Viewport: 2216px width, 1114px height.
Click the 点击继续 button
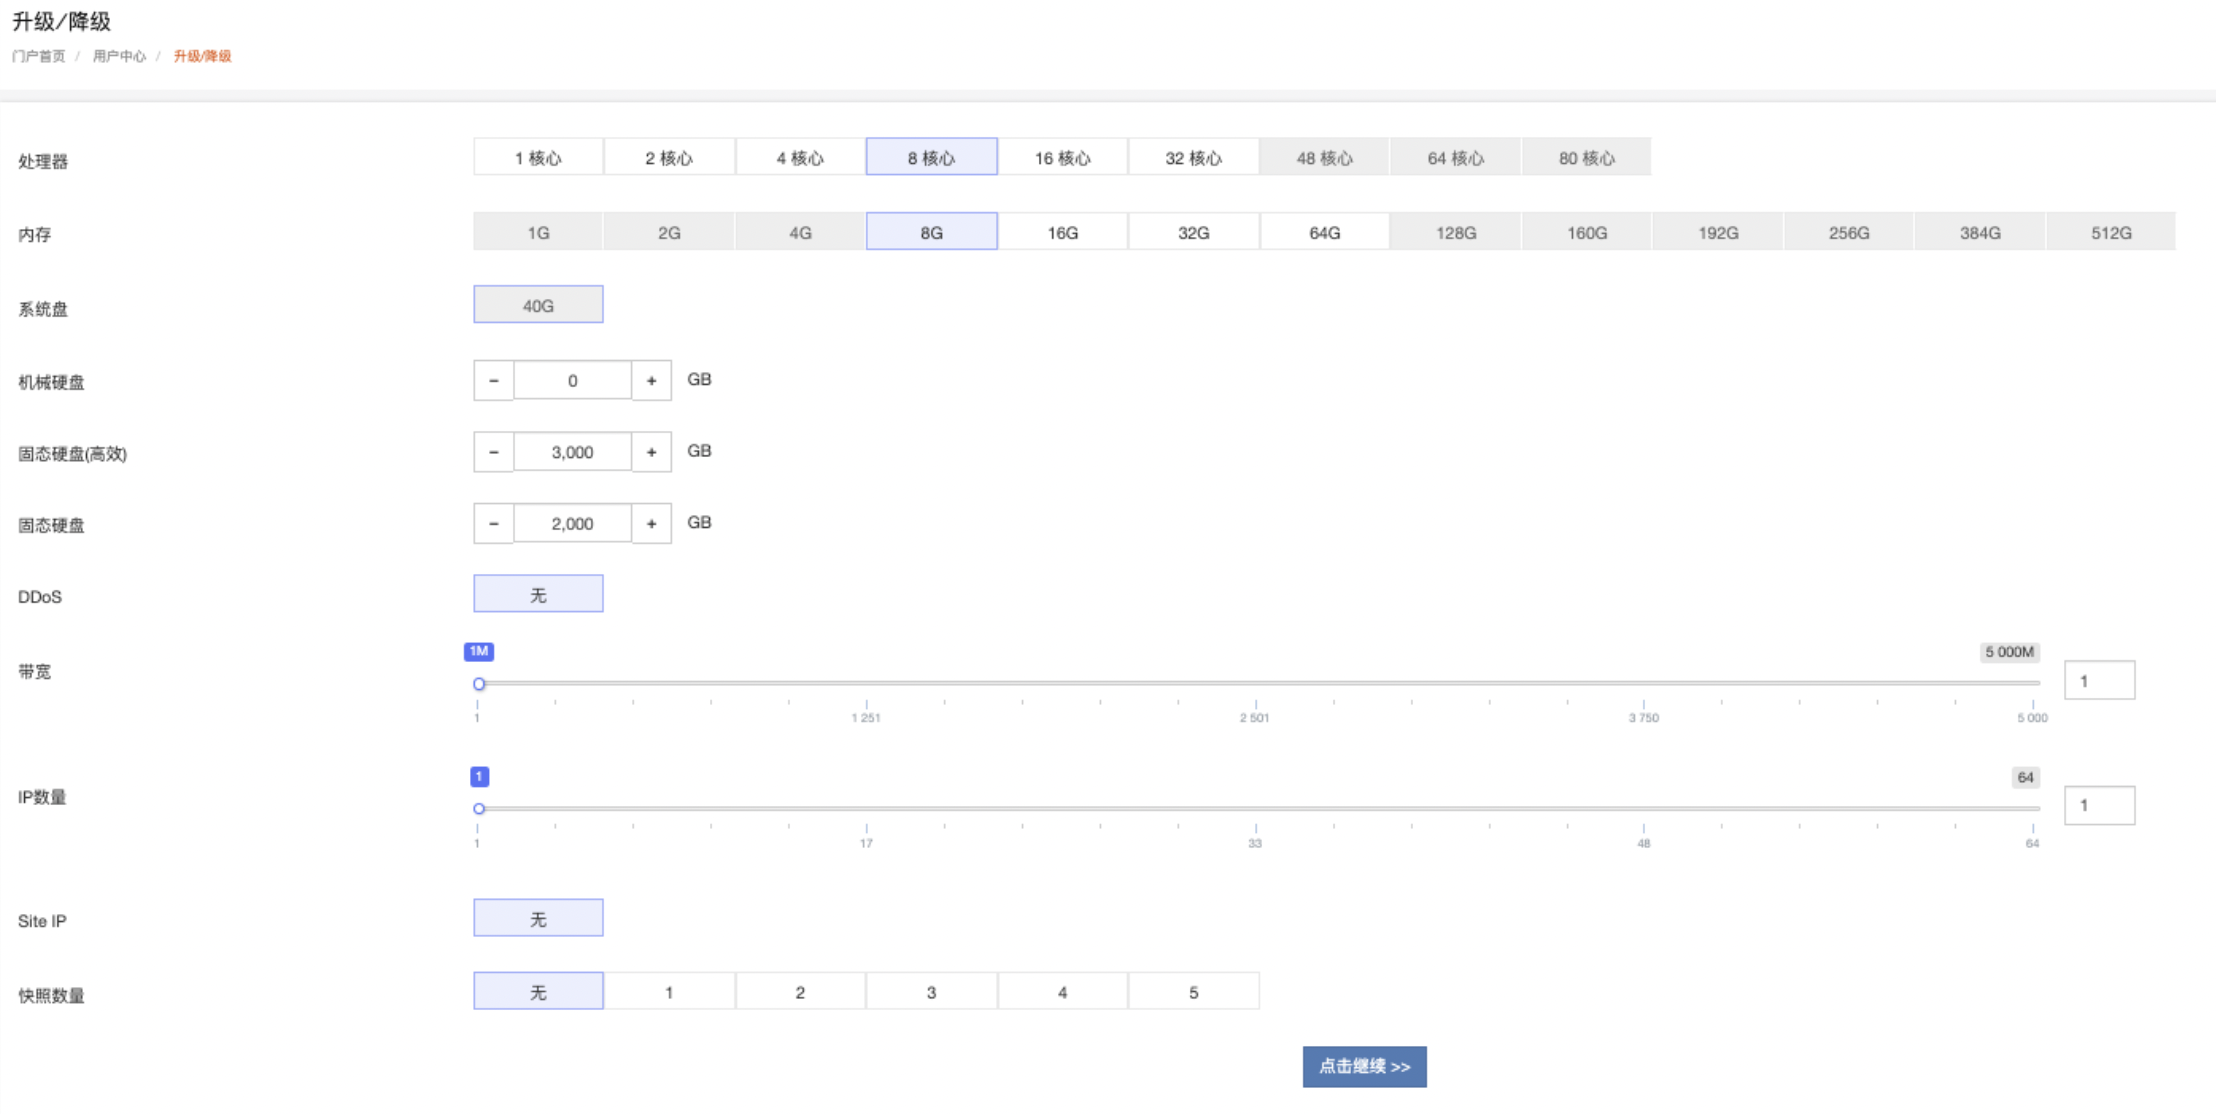click(1364, 1067)
